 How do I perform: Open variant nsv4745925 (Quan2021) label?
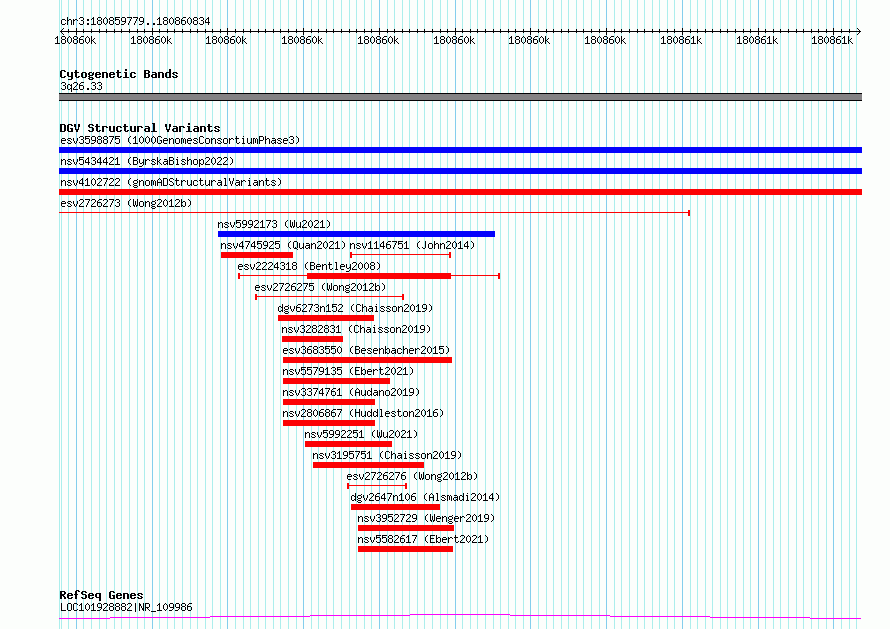pyautogui.click(x=283, y=245)
